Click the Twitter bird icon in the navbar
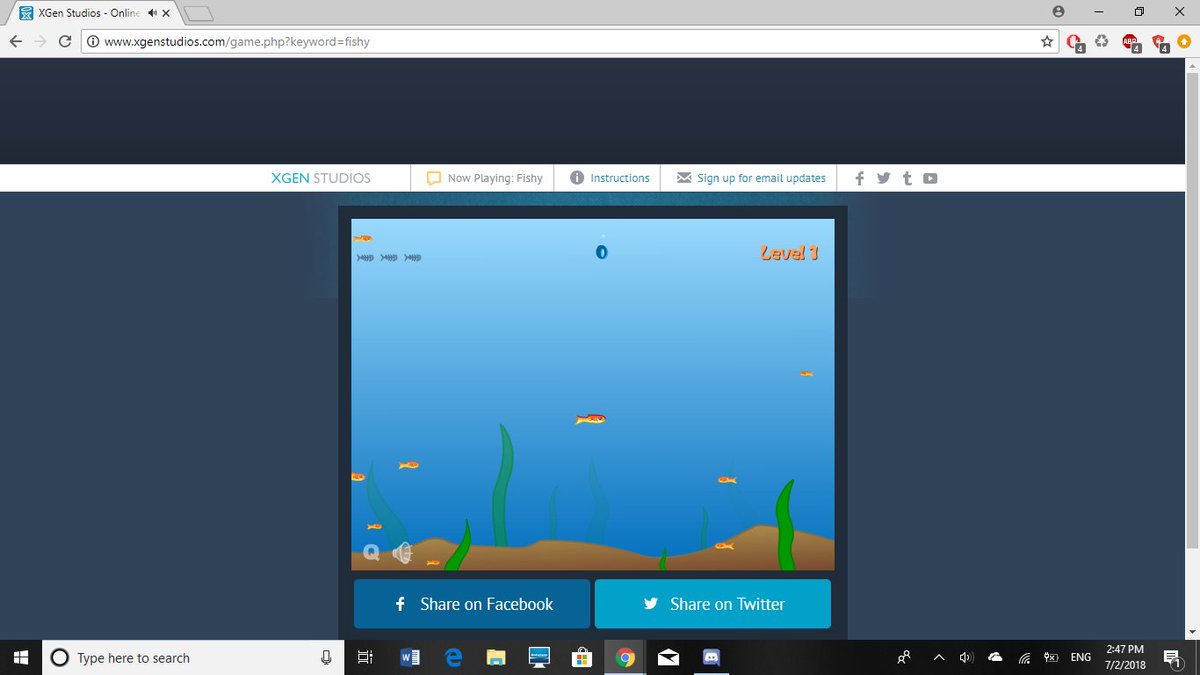The width and height of the screenshot is (1200, 675). tap(884, 178)
